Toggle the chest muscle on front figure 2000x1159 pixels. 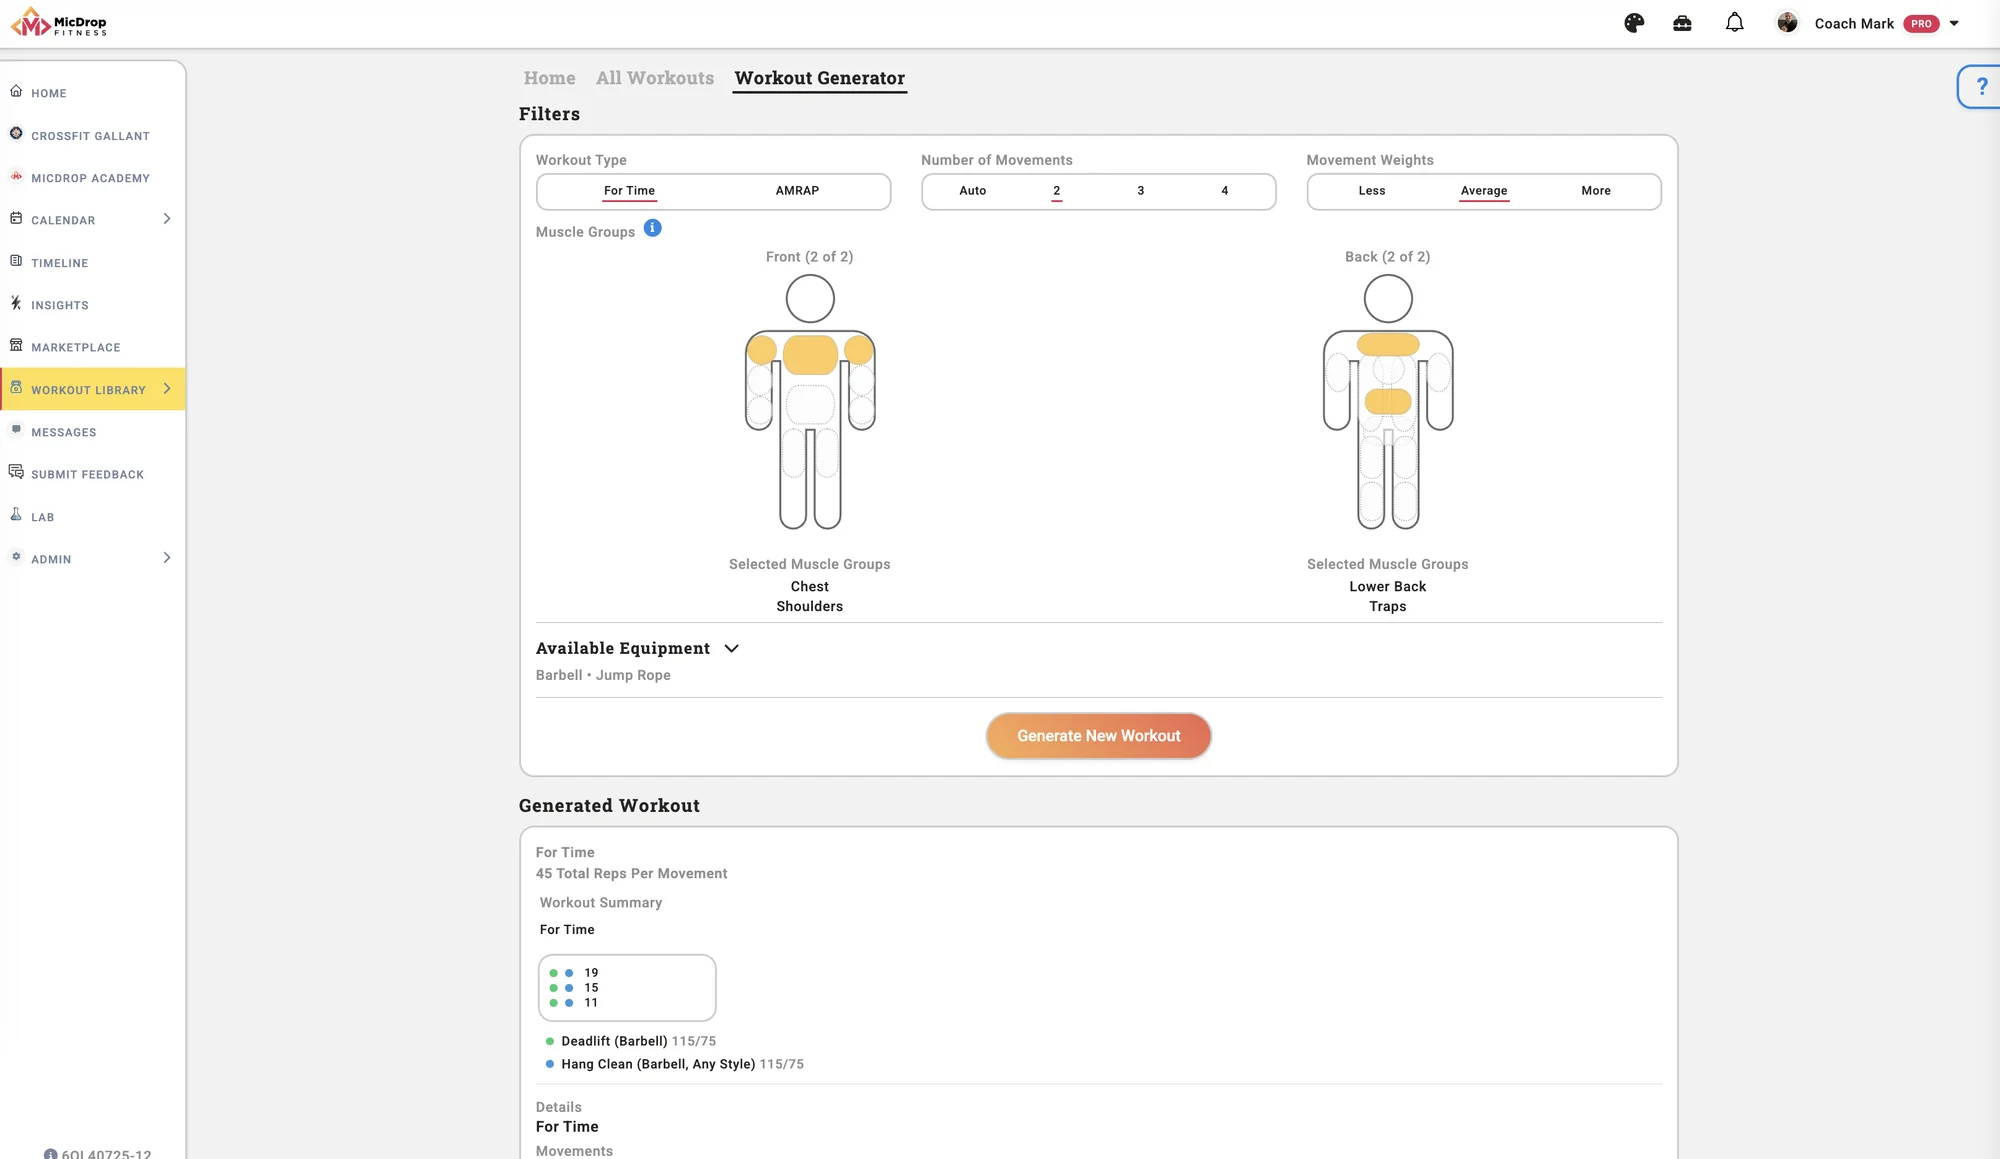(810, 355)
